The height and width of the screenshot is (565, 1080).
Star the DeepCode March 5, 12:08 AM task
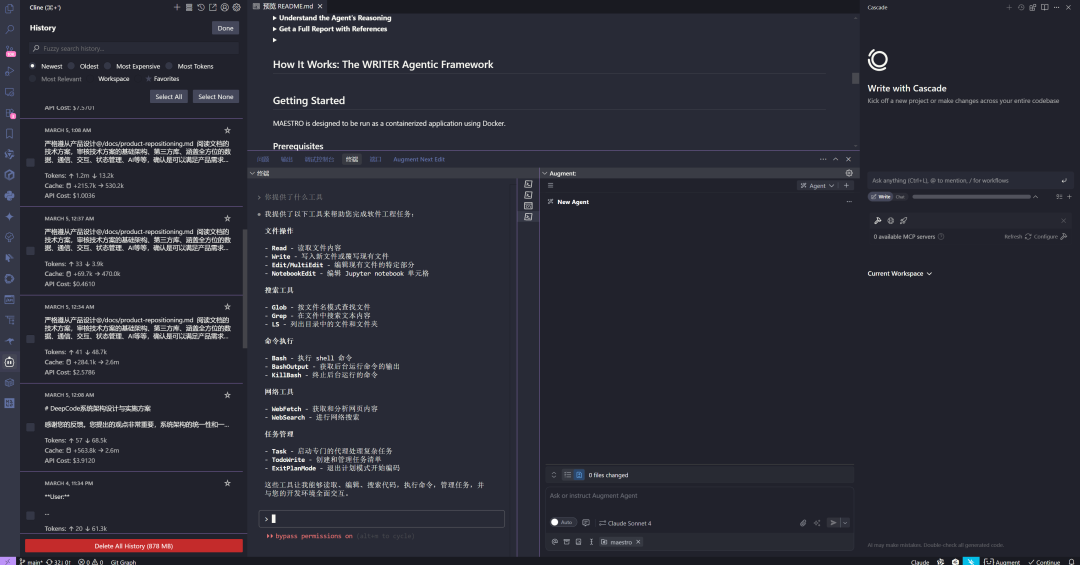click(x=227, y=395)
